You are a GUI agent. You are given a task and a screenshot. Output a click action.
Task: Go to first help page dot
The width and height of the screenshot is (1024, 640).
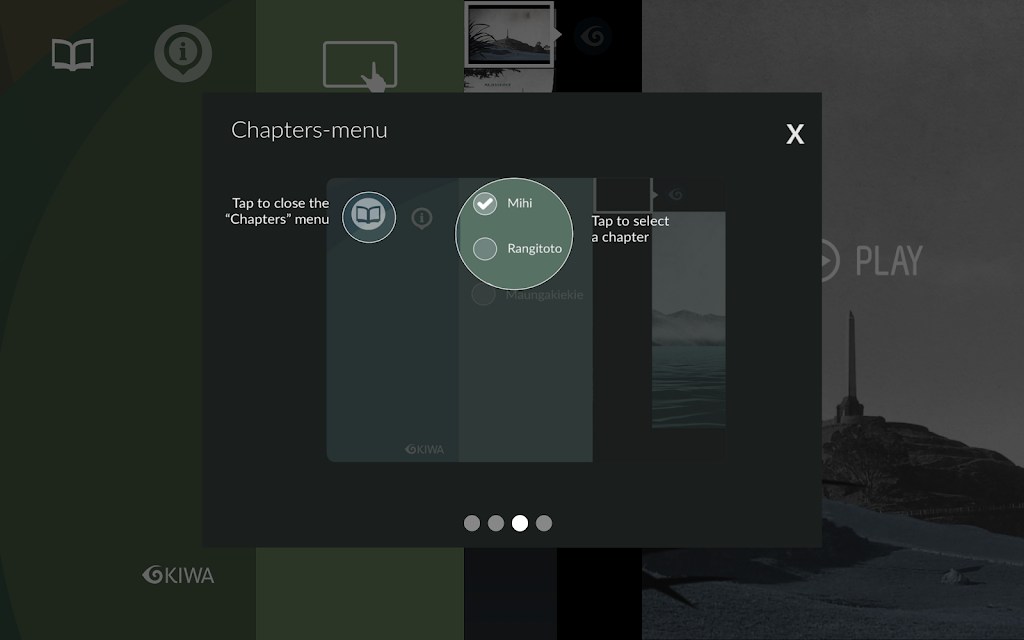coord(472,523)
